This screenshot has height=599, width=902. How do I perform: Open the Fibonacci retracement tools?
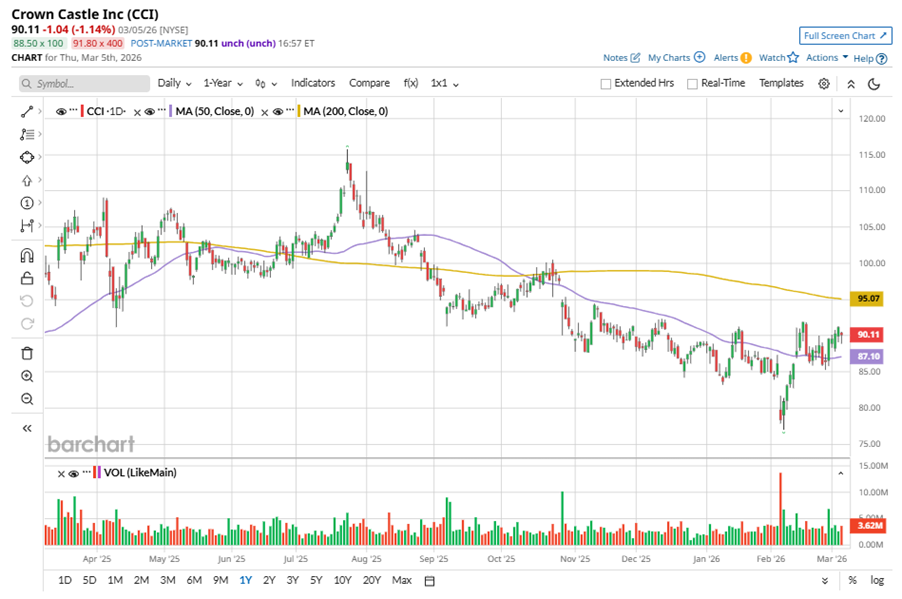27,135
